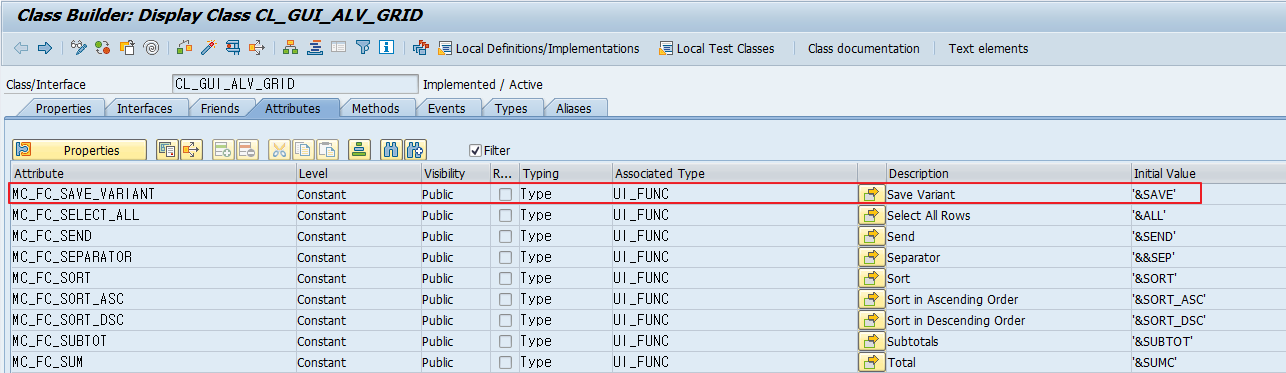1286x373 pixels.
Task: Click the Class/Interface name field
Action: 295,84
